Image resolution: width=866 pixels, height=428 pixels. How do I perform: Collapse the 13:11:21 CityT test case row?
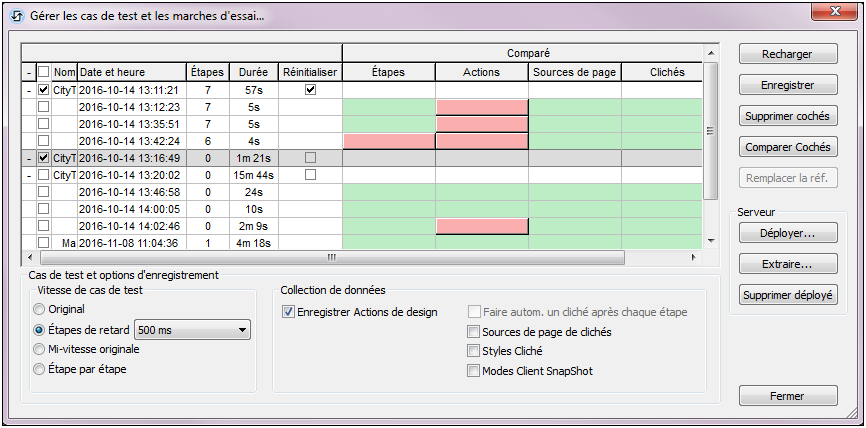[x=27, y=90]
